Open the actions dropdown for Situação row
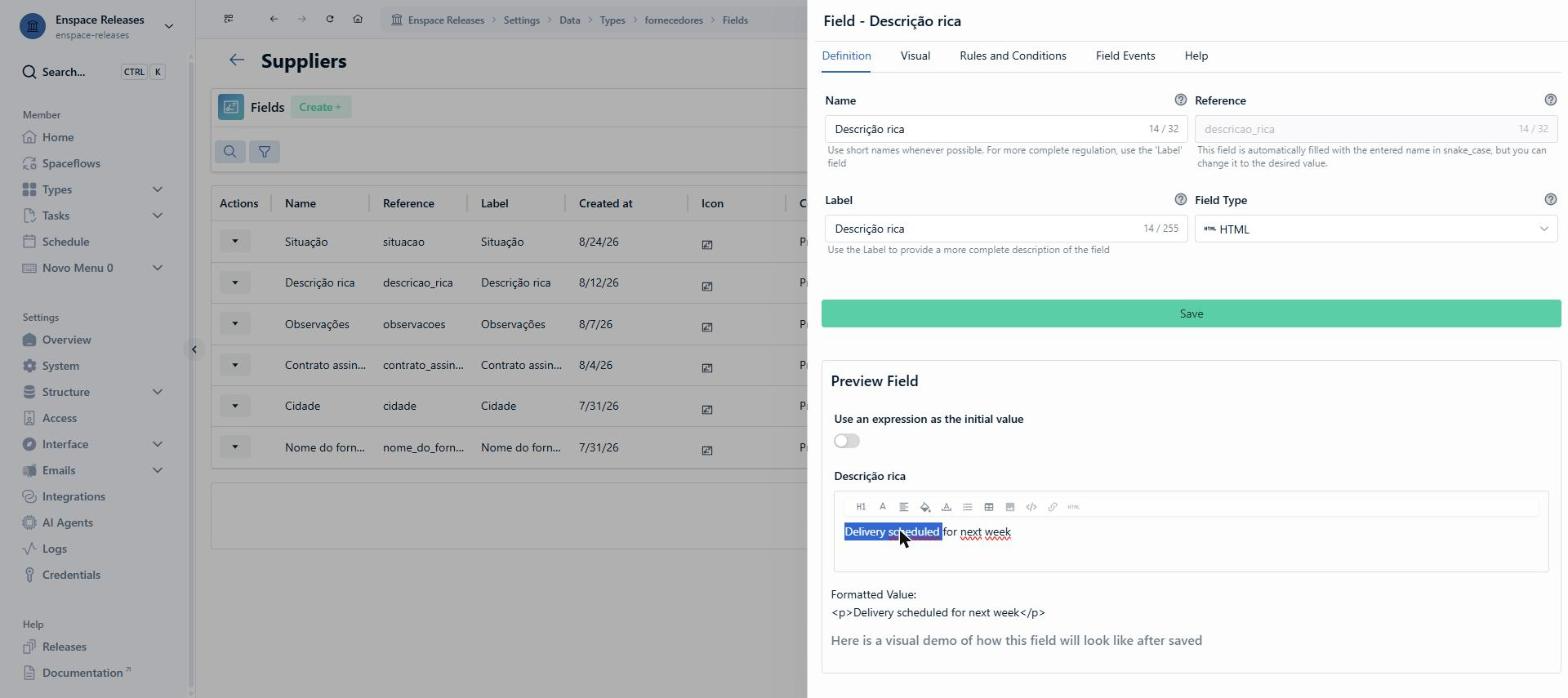The width and height of the screenshot is (1568, 698). pyautogui.click(x=235, y=241)
